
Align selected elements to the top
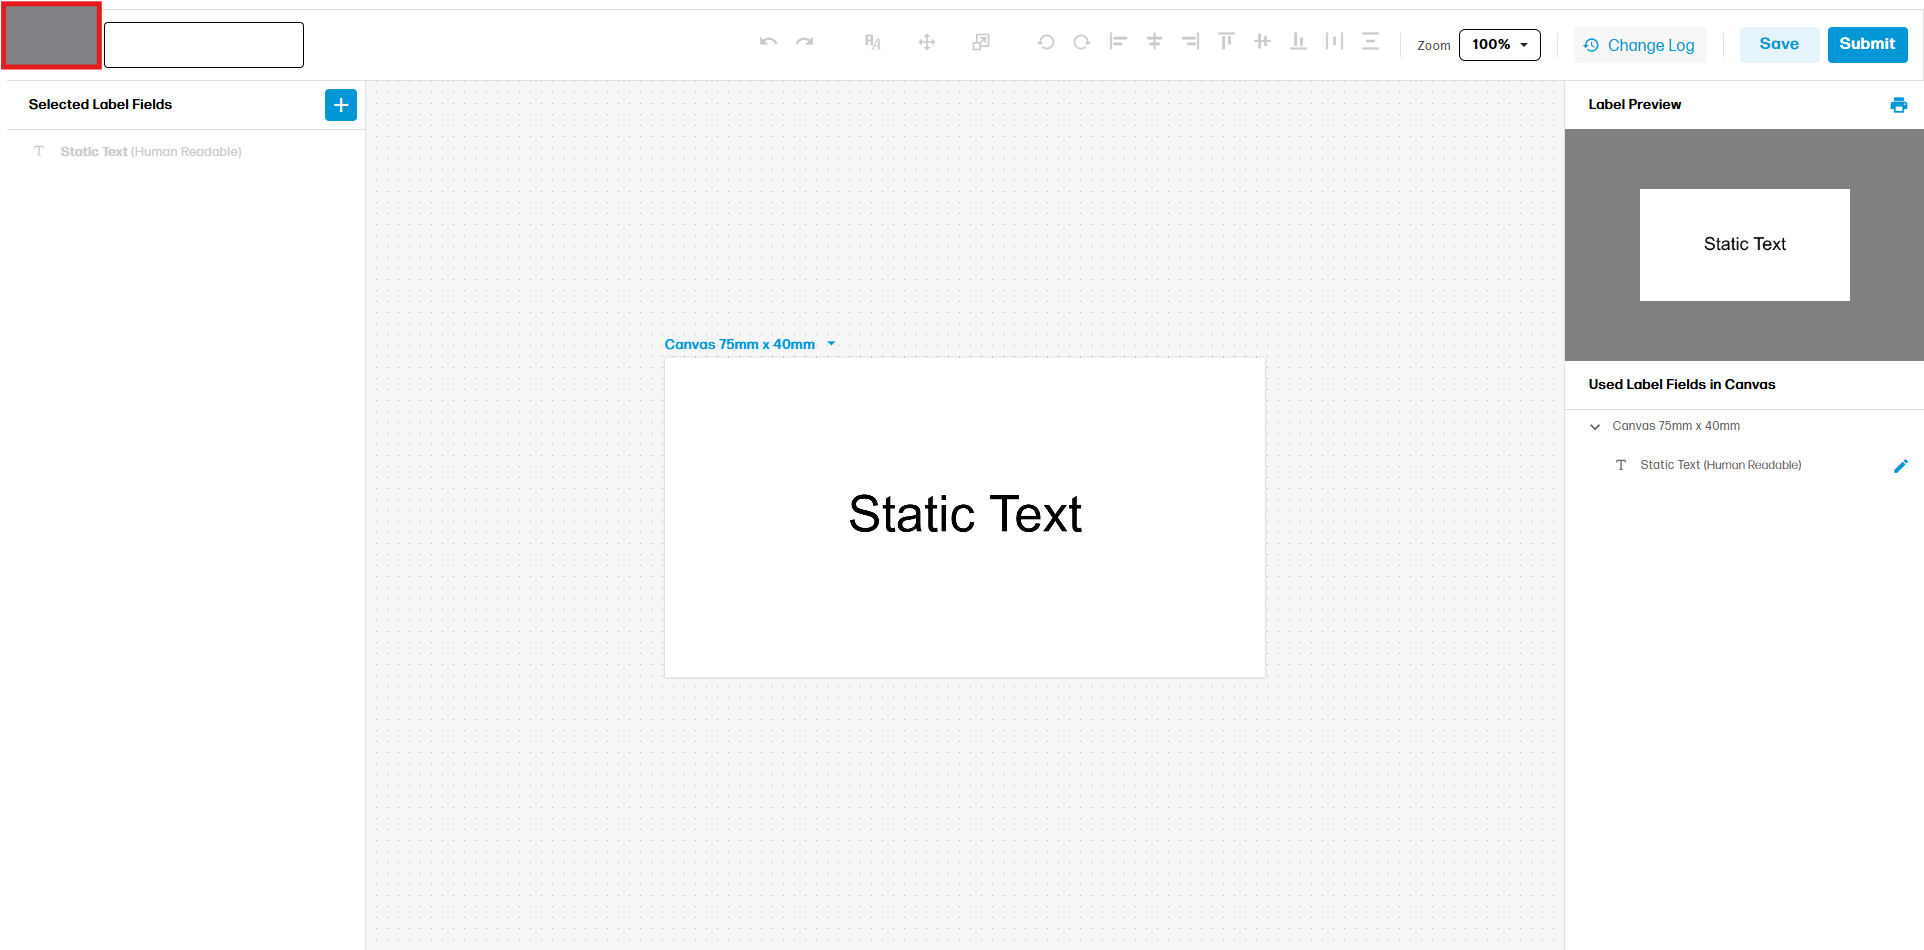pyautogui.click(x=1226, y=42)
